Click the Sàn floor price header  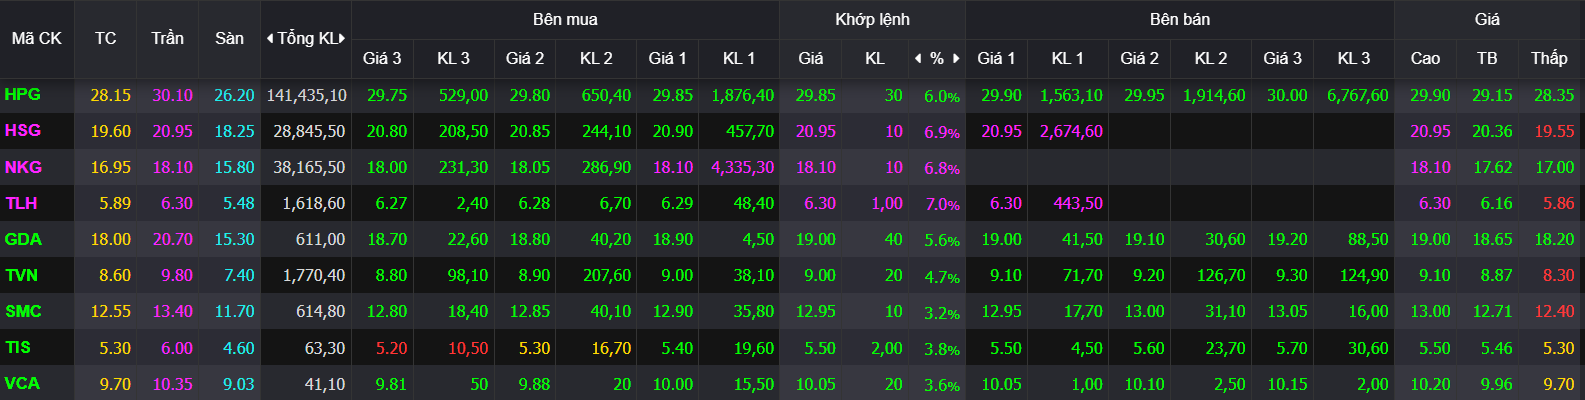pyautogui.click(x=229, y=39)
